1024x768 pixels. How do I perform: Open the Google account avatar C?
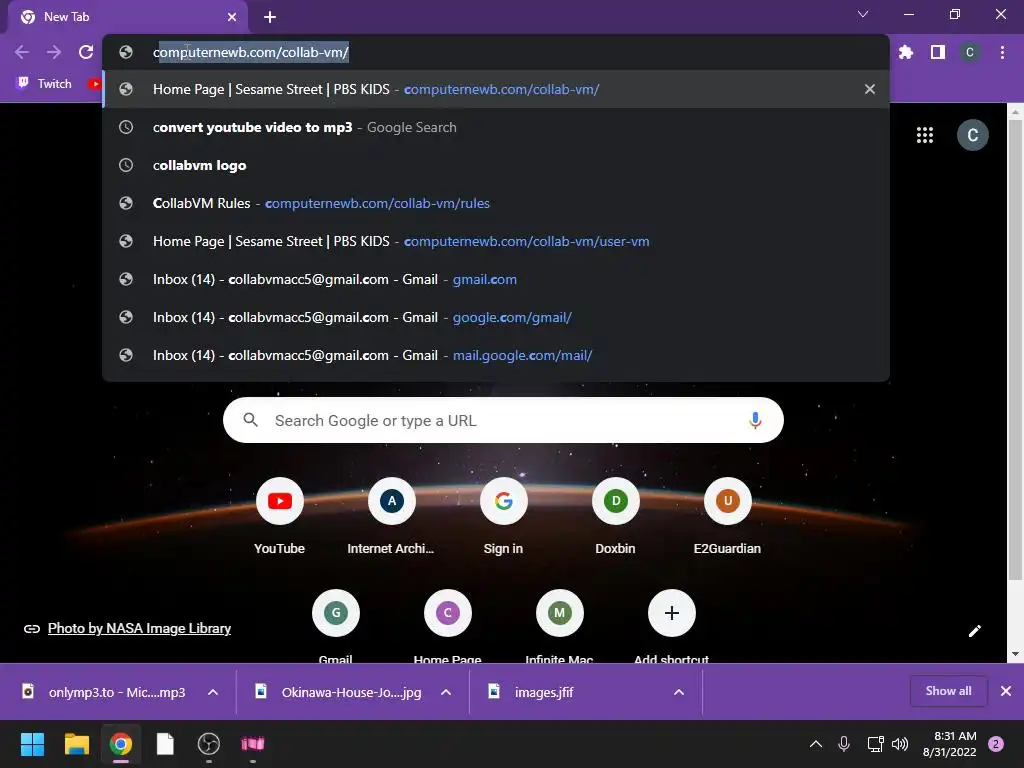(972, 135)
